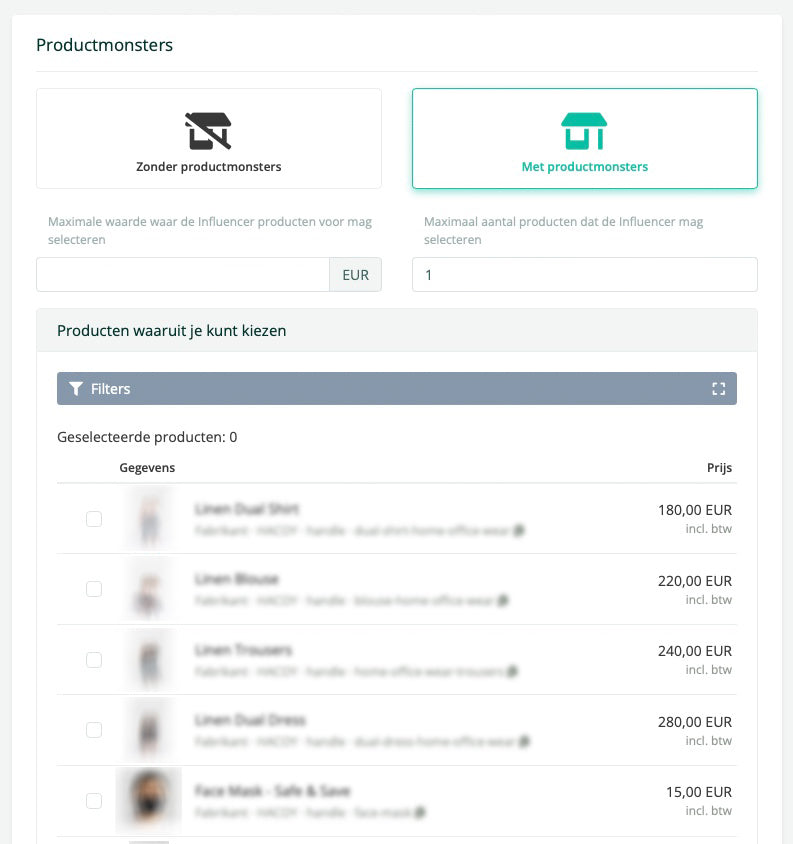Check the Linen Blouse product checkbox
Screen dimensions: 793x844
pos(94,589)
